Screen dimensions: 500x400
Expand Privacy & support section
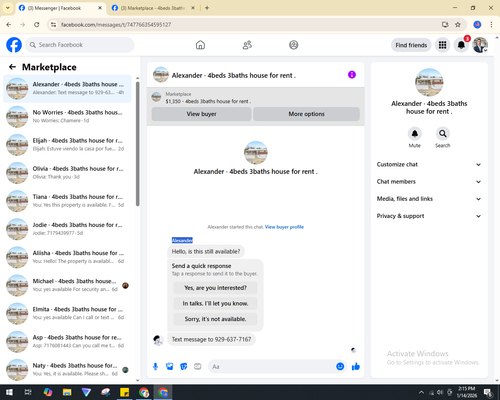point(429,216)
